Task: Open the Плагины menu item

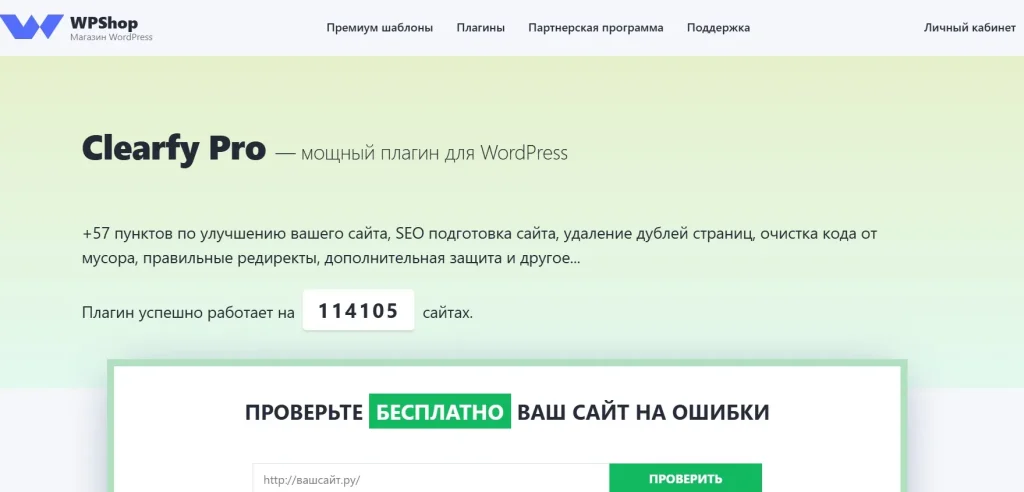Action: [481, 27]
